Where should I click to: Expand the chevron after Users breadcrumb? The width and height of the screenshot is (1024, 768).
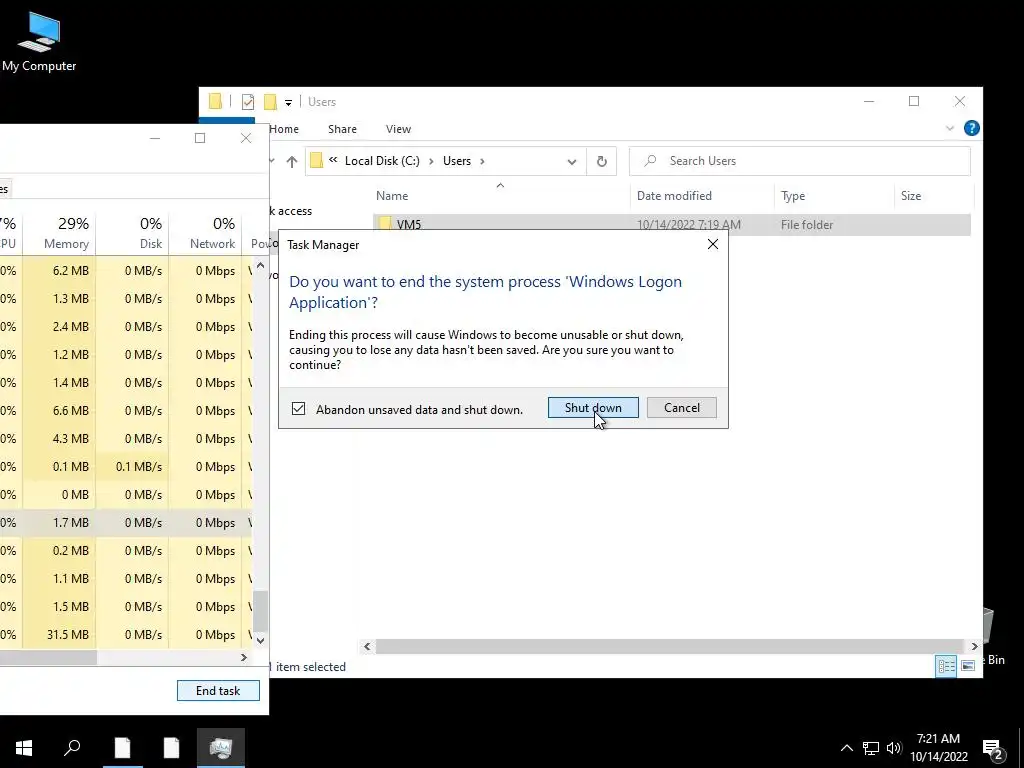(482, 161)
